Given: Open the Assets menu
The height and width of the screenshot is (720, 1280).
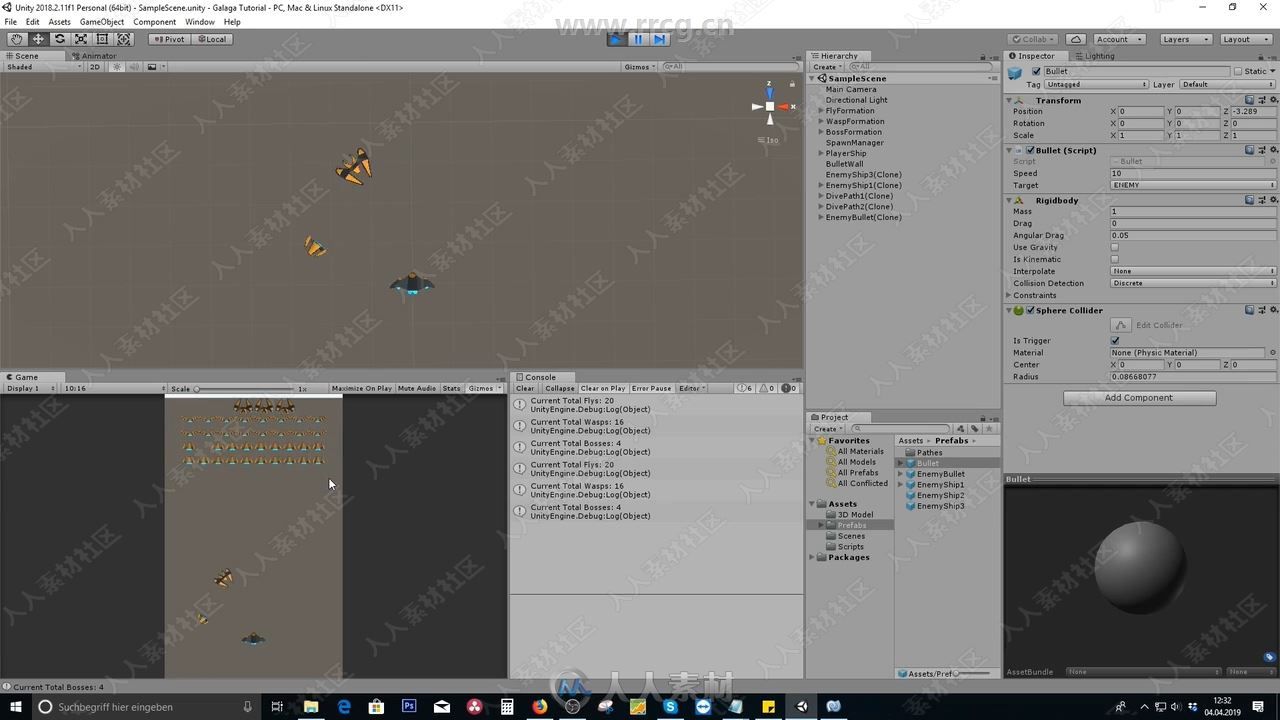Looking at the screenshot, I should (x=60, y=22).
